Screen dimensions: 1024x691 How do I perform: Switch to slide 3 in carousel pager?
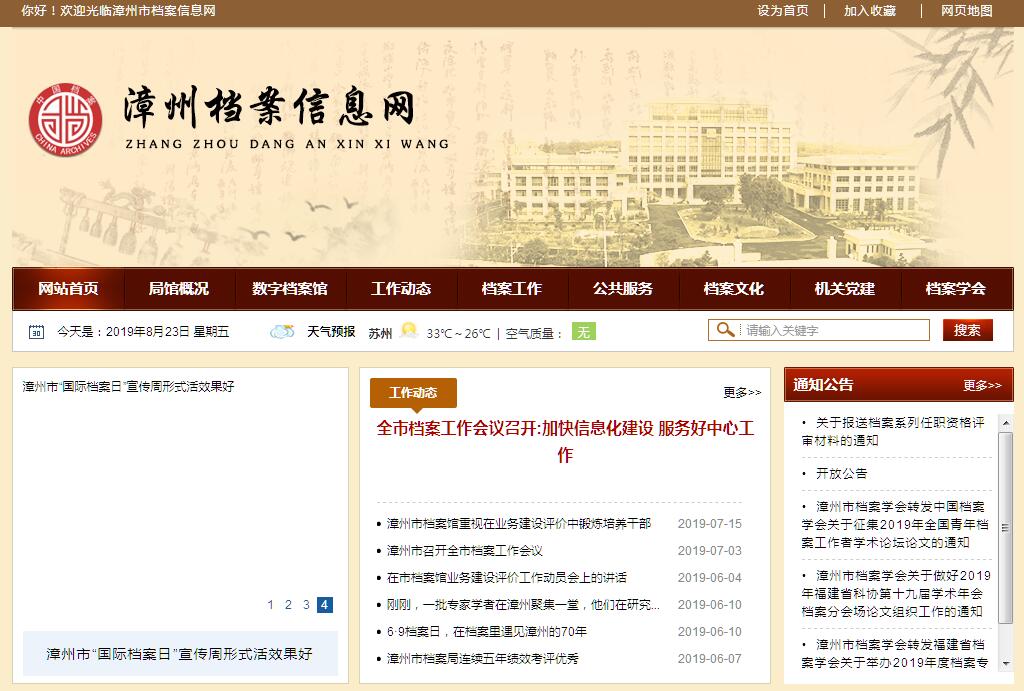[306, 605]
